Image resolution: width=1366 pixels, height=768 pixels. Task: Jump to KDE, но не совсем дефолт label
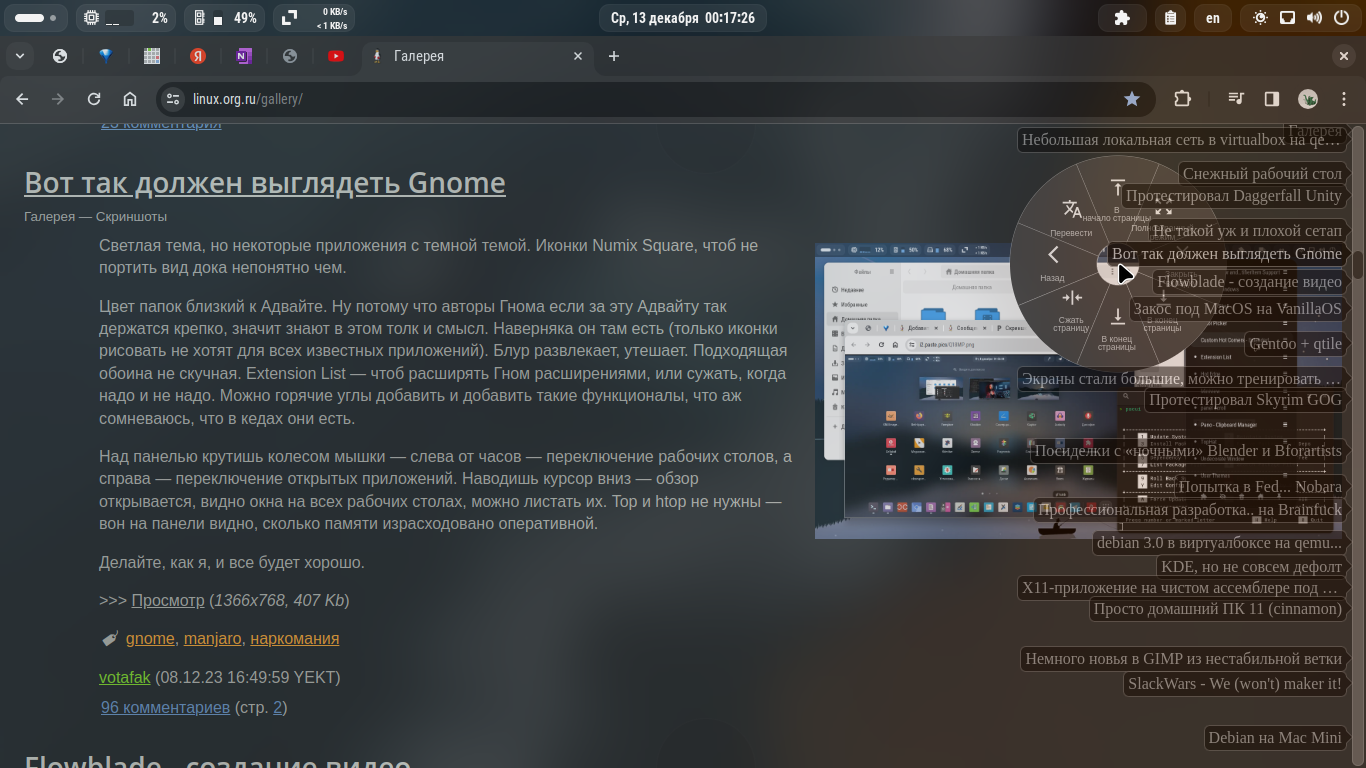(x=1251, y=566)
